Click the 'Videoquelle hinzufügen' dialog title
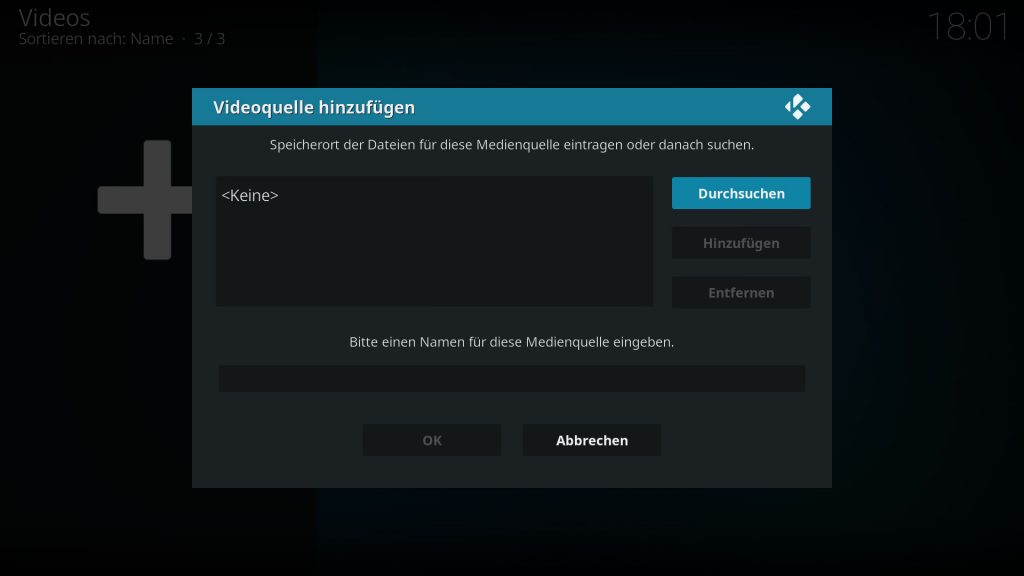The height and width of the screenshot is (576, 1024). (x=313, y=107)
